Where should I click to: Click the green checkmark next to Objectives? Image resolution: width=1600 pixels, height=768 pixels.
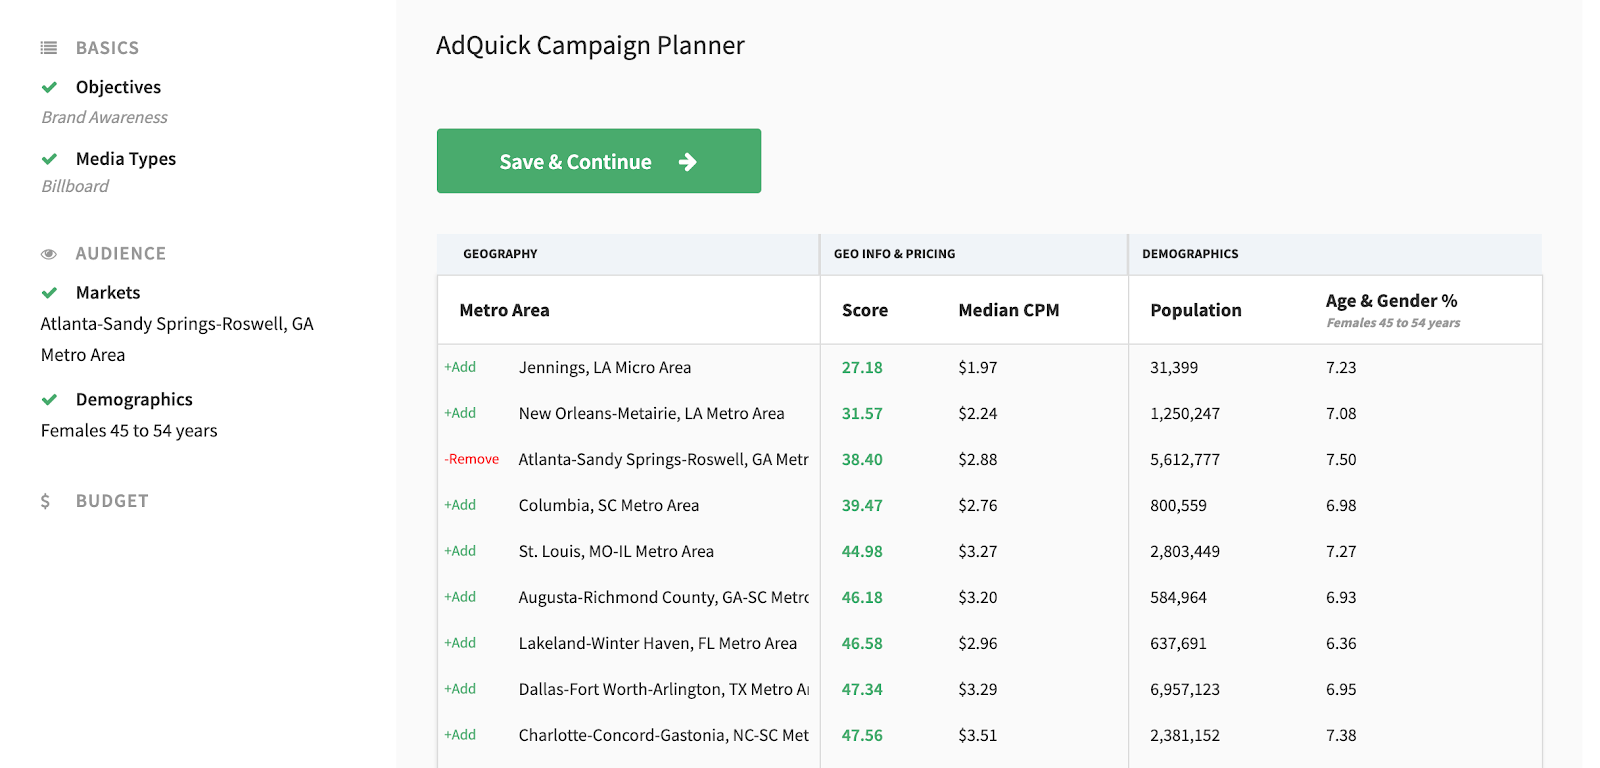(49, 87)
